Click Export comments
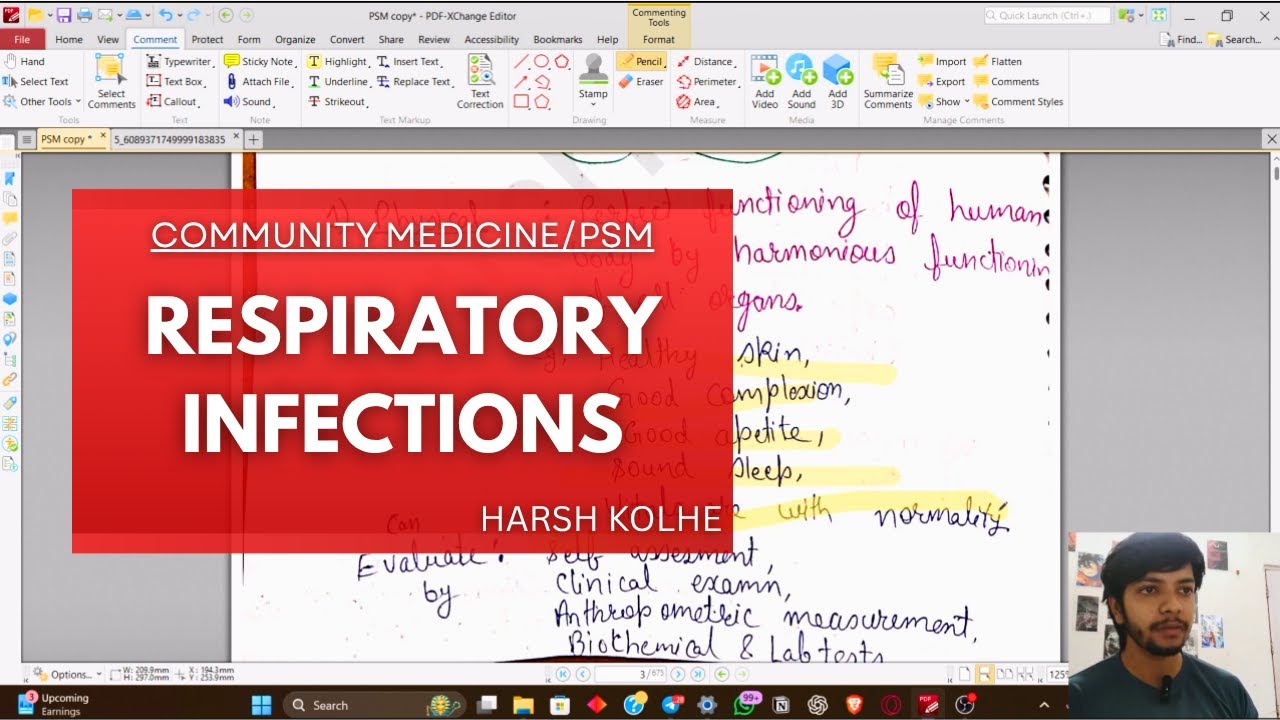Image resolution: width=1280 pixels, height=720 pixels. tap(942, 81)
